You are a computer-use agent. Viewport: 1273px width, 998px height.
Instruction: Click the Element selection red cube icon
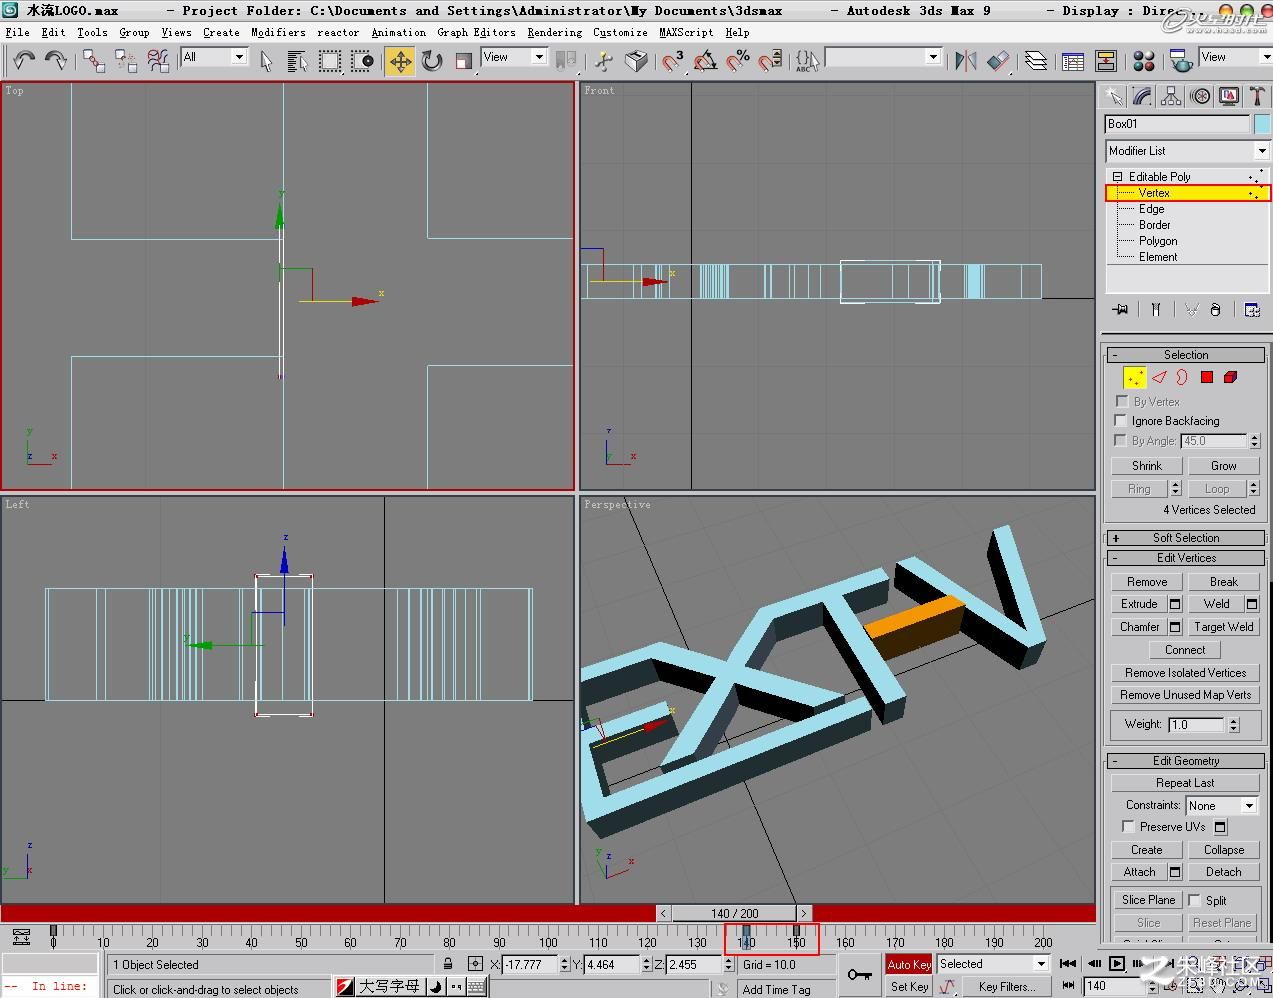[1230, 377]
